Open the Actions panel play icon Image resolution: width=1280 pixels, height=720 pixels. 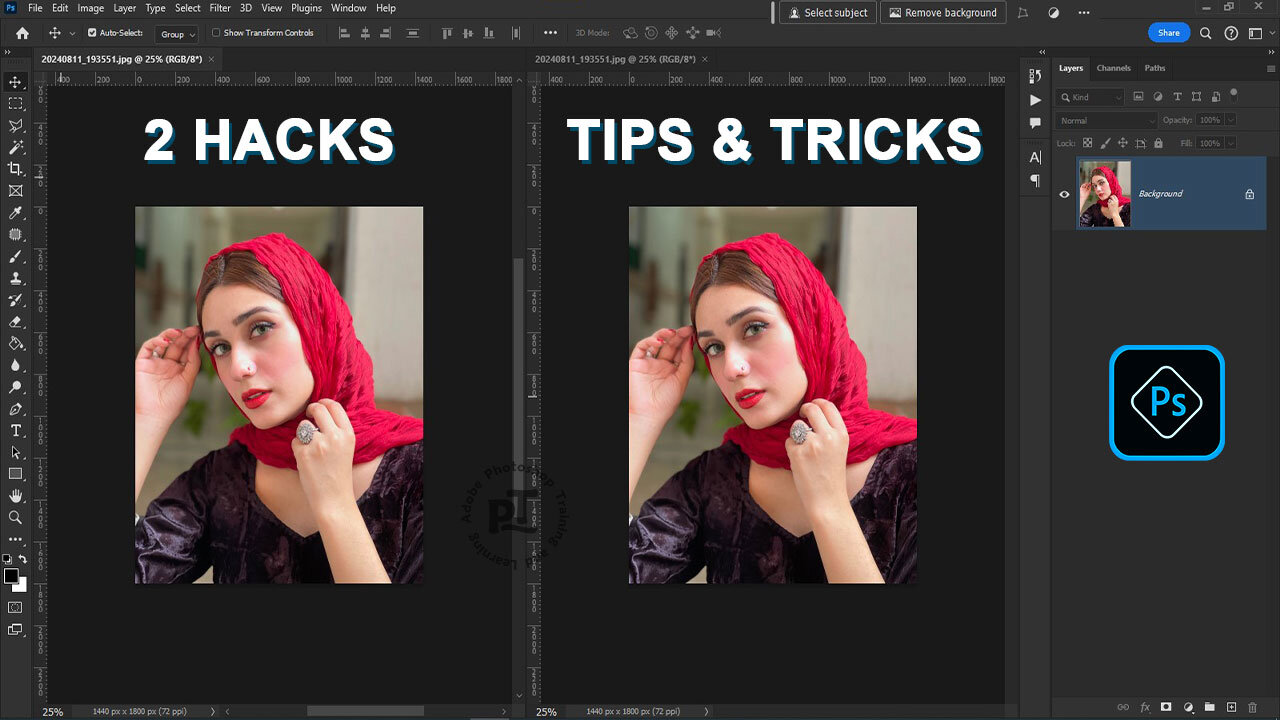(1035, 100)
